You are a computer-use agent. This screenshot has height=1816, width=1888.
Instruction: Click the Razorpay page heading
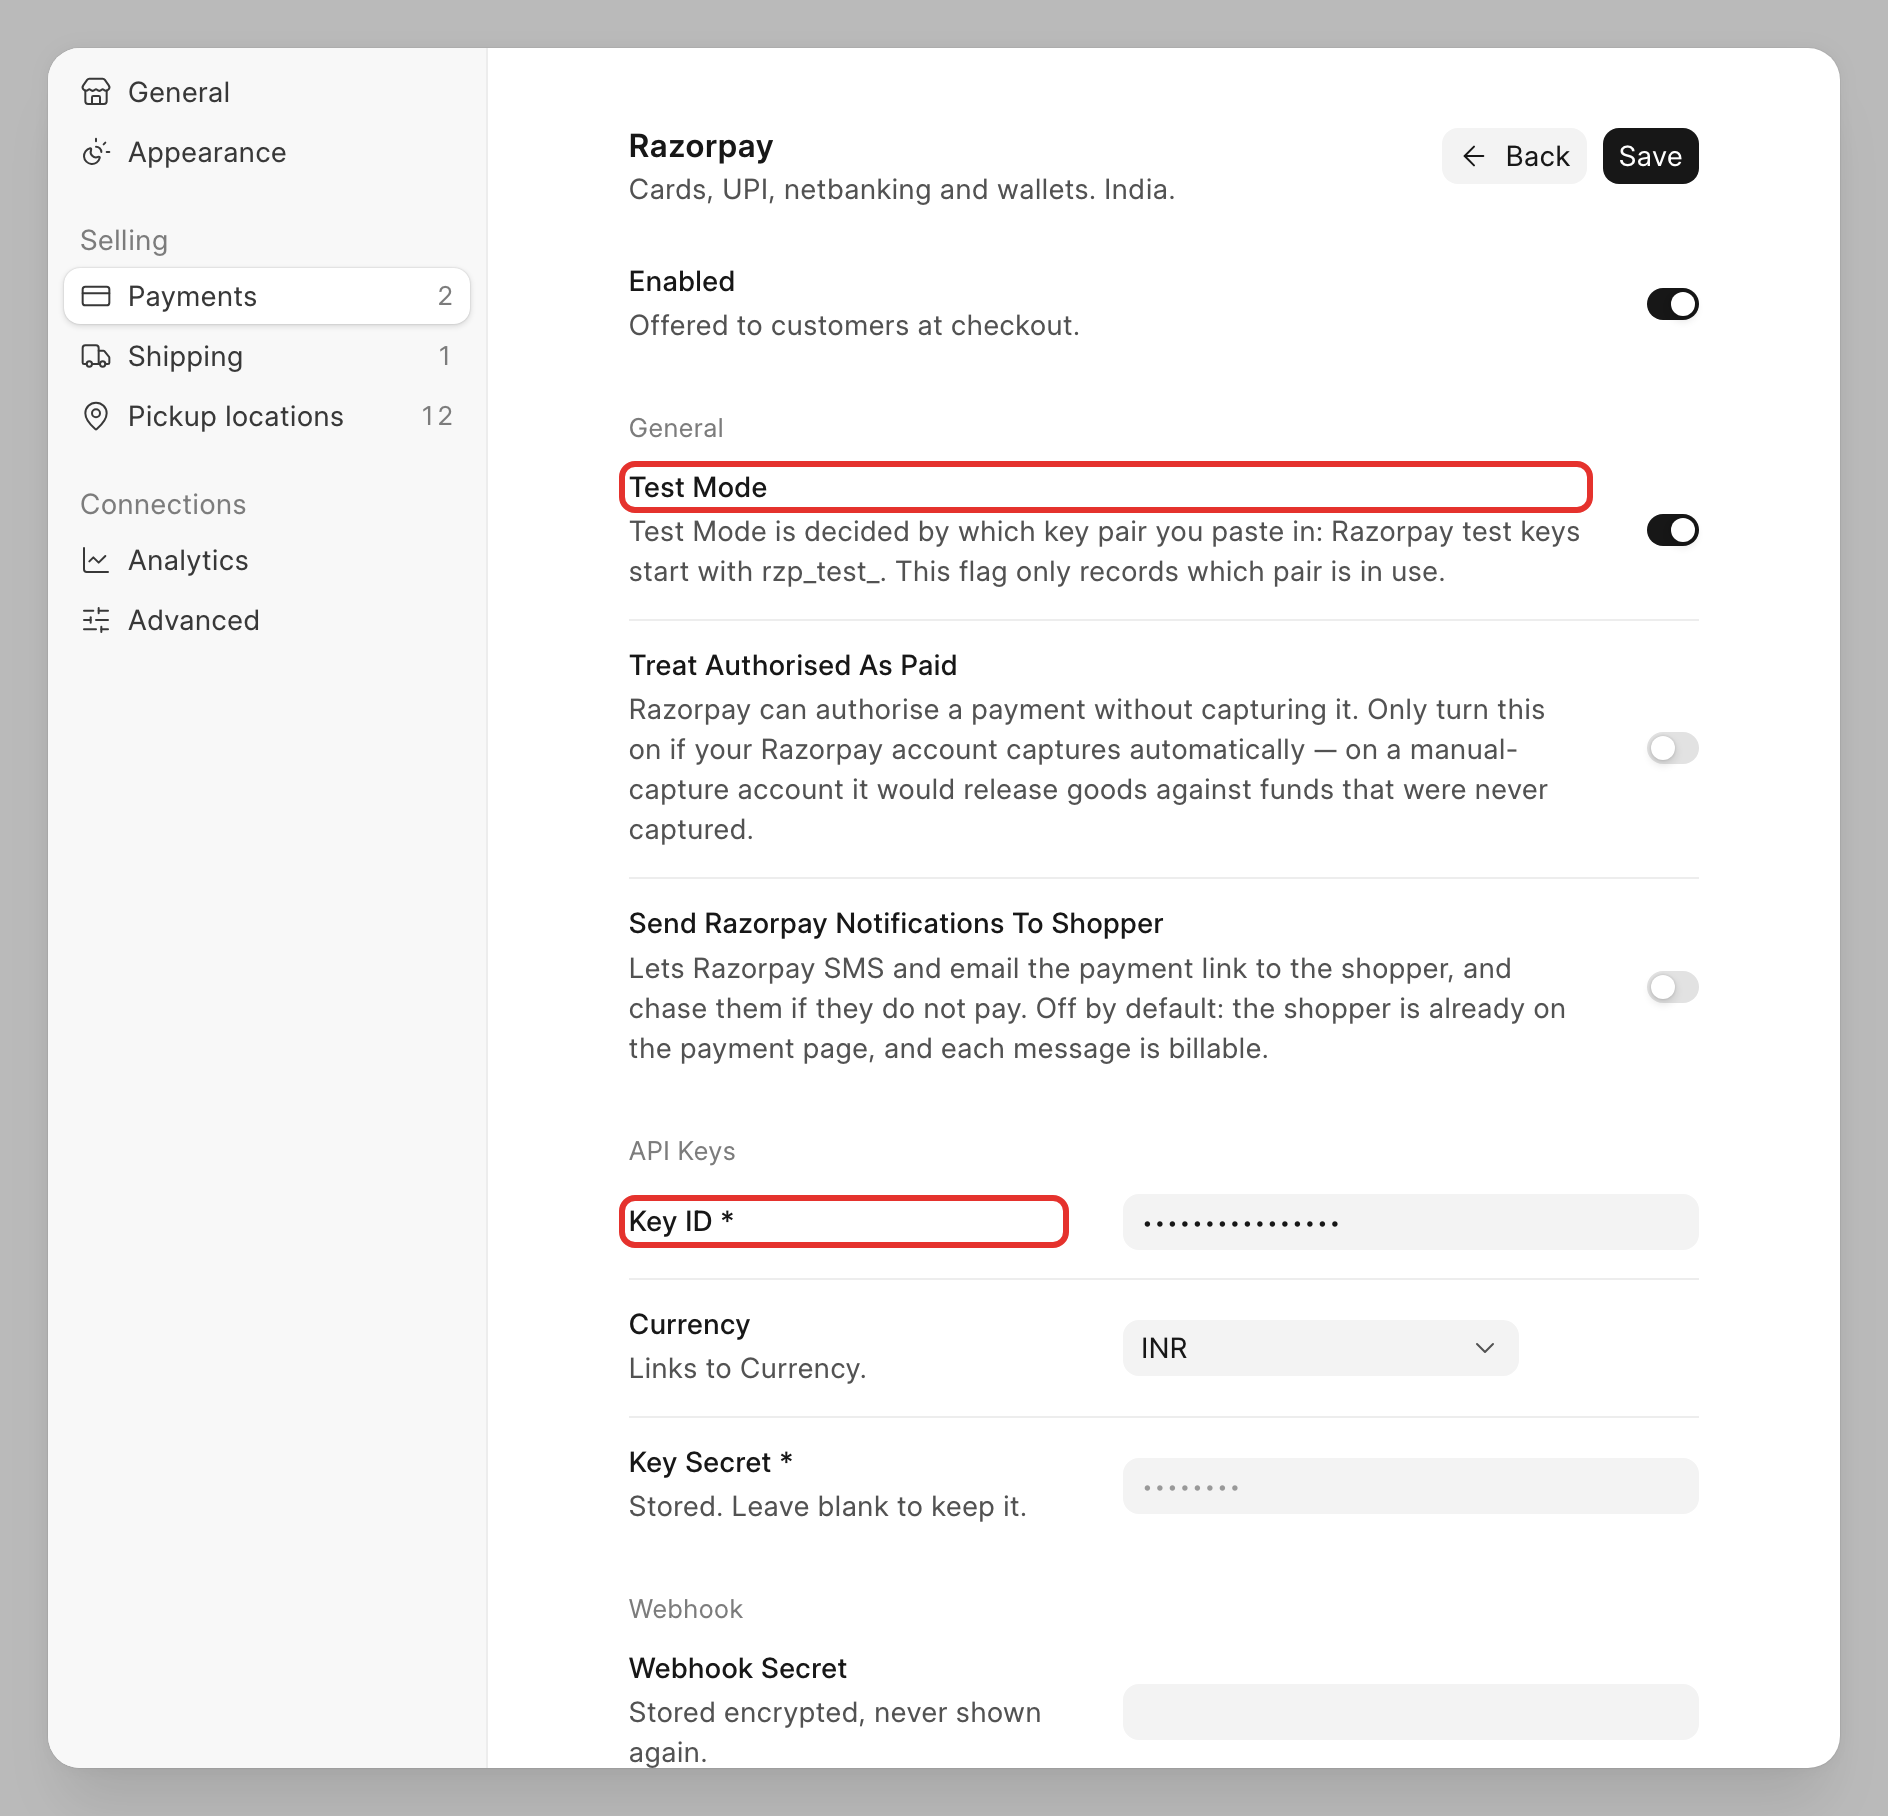point(701,146)
